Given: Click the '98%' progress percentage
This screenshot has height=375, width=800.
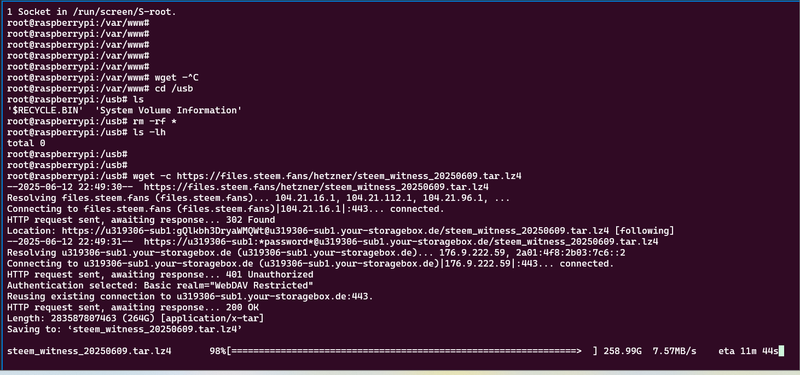Looking at the screenshot, I should [x=217, y=351].
